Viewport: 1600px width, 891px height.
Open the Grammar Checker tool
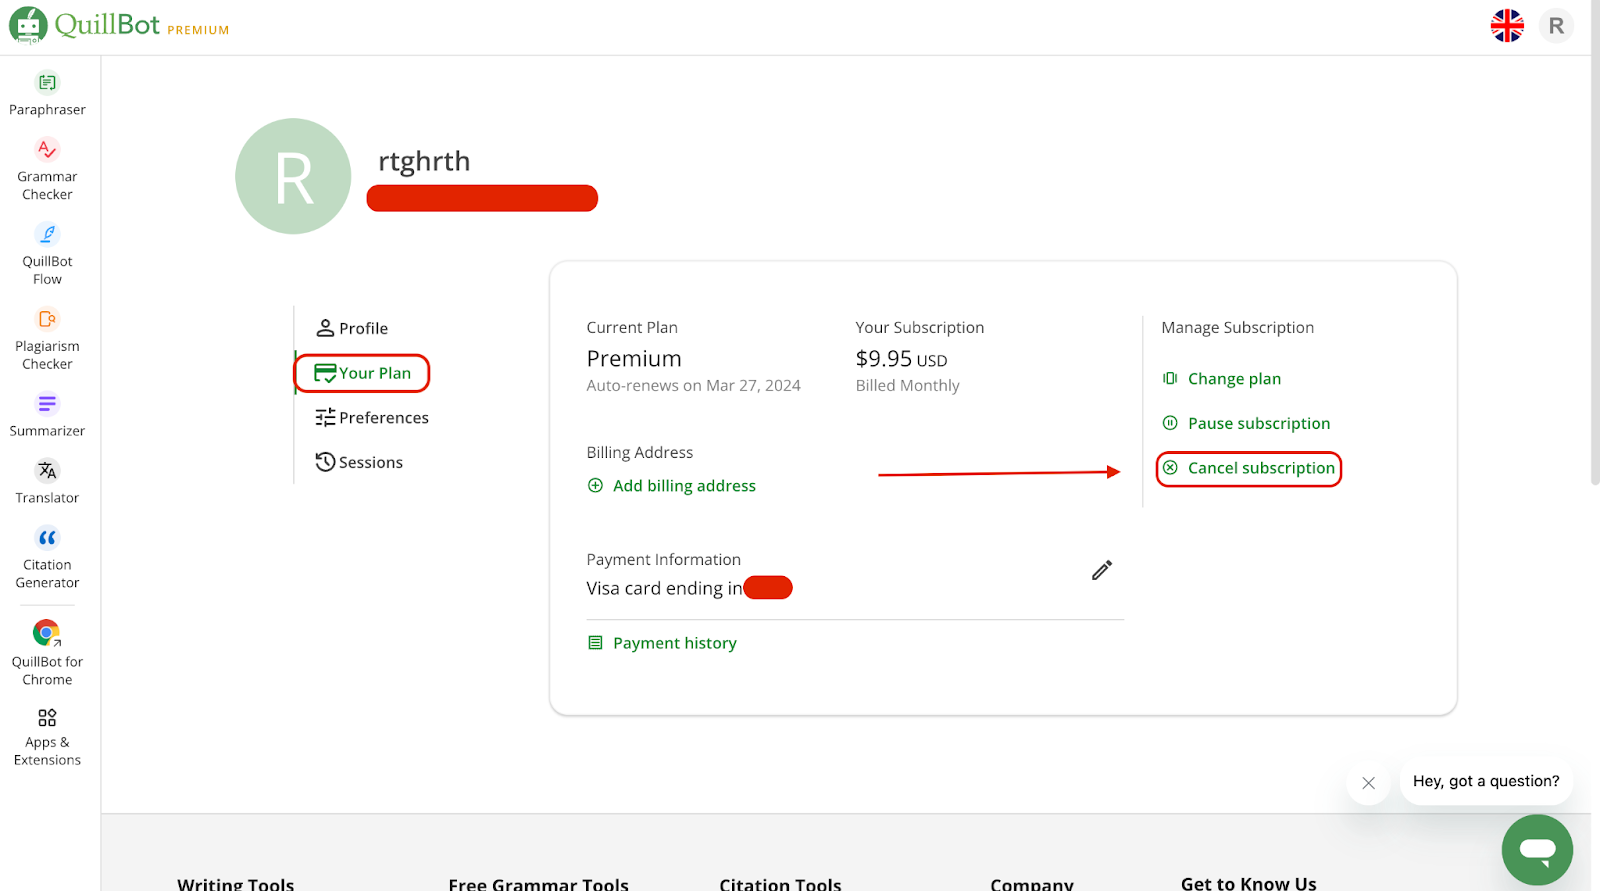47,169
